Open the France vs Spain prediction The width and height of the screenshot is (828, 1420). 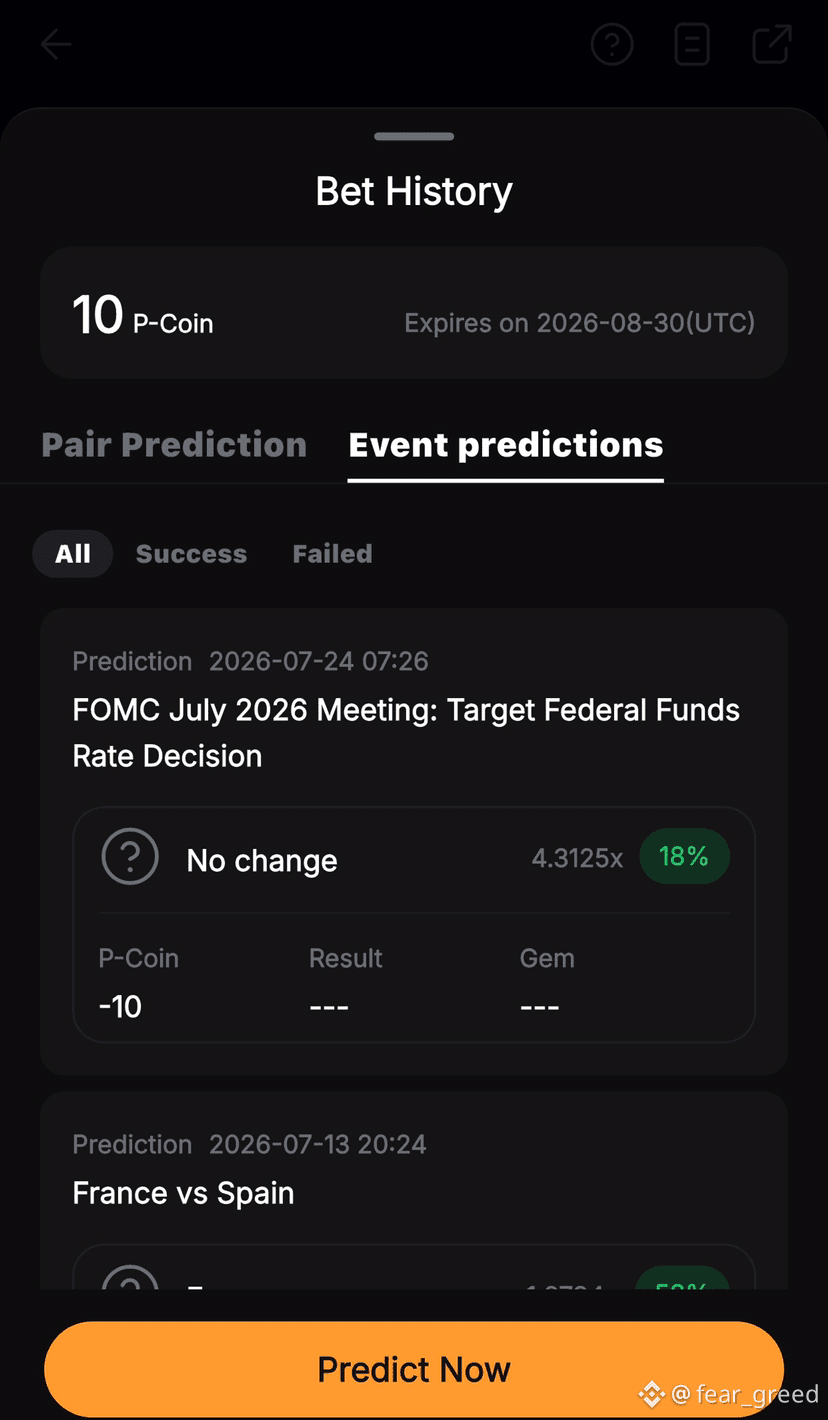point(183,1193)
